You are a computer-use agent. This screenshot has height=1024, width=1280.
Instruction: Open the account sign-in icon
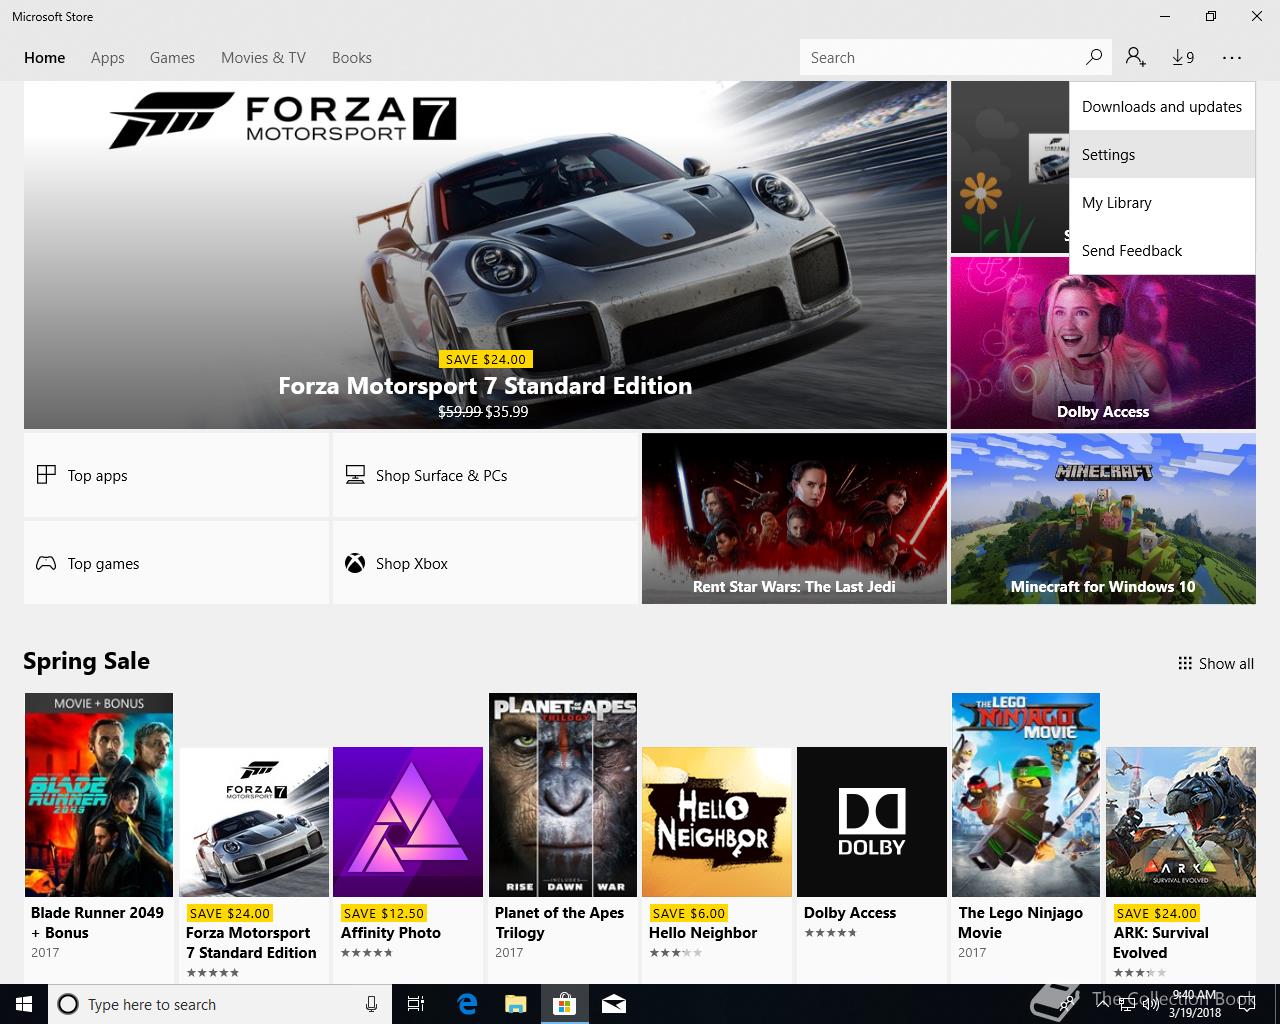click(x=1135, y=57)
